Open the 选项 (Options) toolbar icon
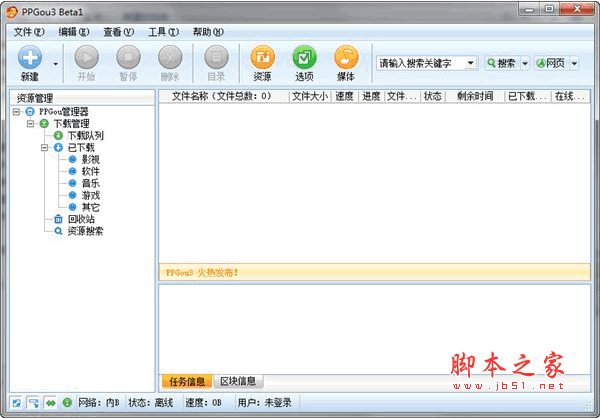 tap(304, 57)
